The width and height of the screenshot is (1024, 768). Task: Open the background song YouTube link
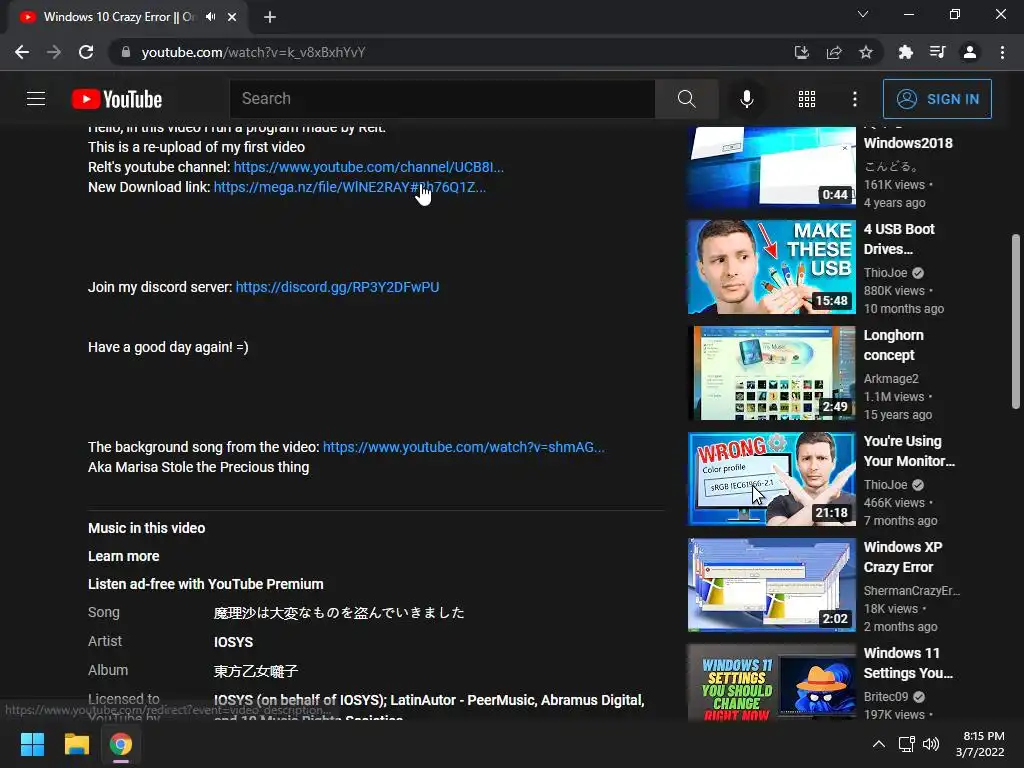[464, 447]
